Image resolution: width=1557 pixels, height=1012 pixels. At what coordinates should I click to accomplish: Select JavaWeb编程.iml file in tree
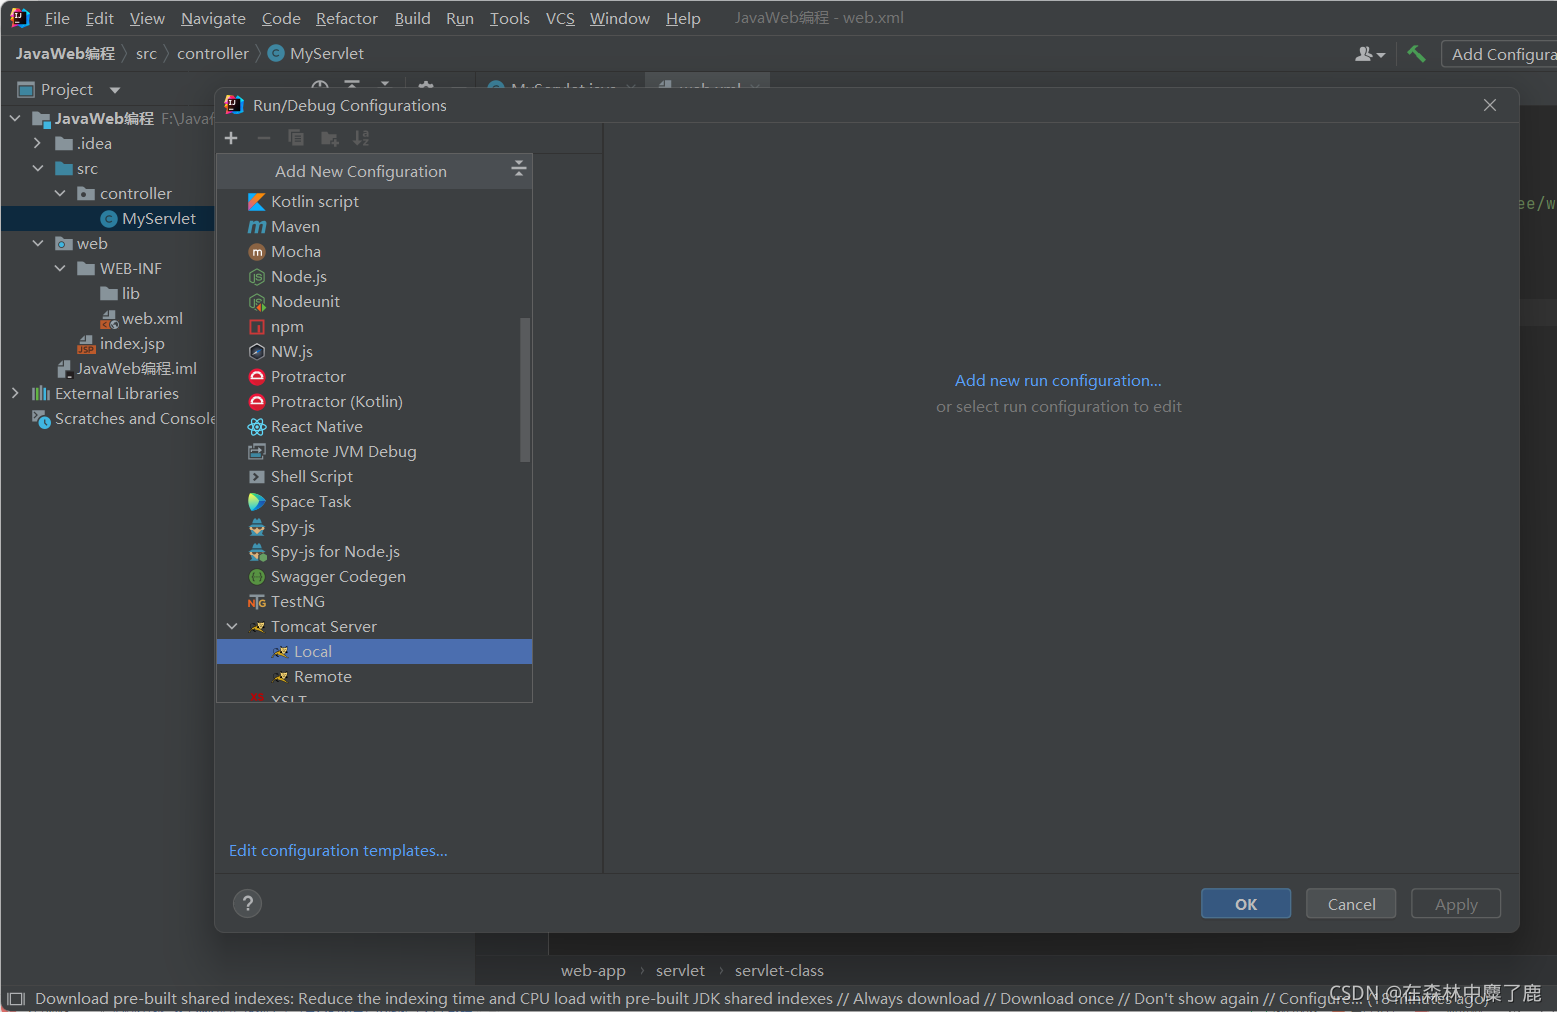126,368
